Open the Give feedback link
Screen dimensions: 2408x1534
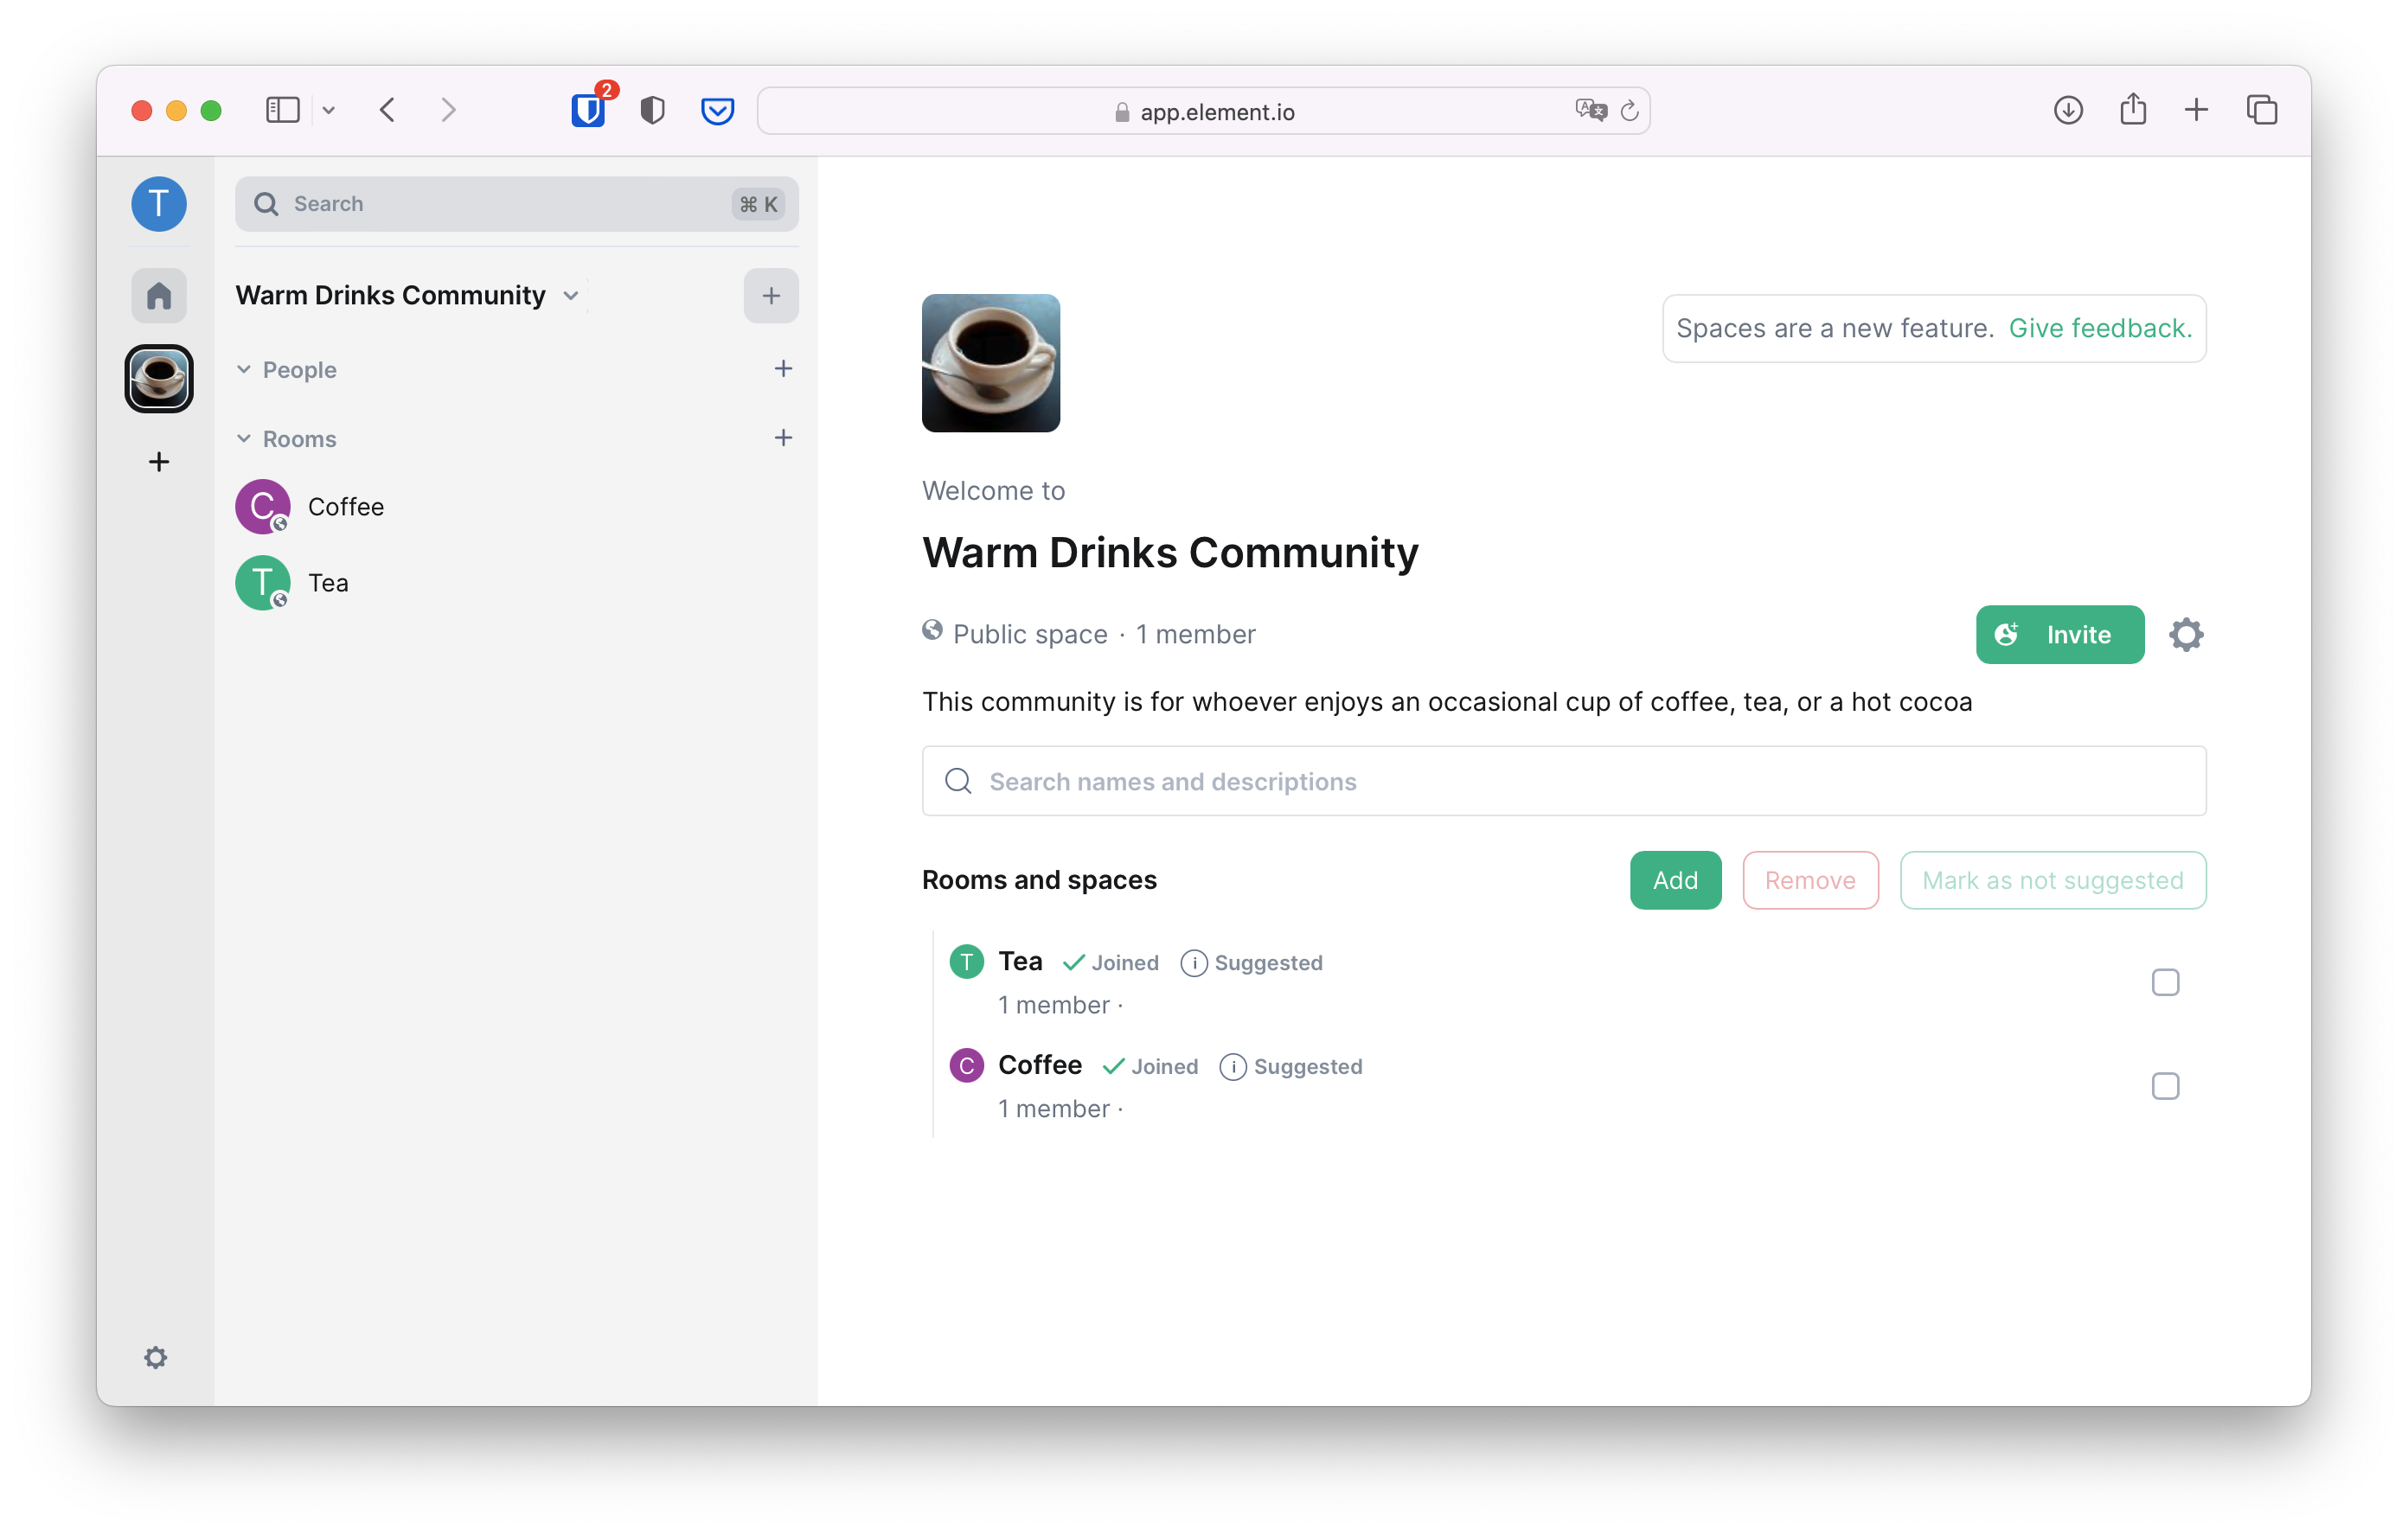click(x=2099, y=328)
